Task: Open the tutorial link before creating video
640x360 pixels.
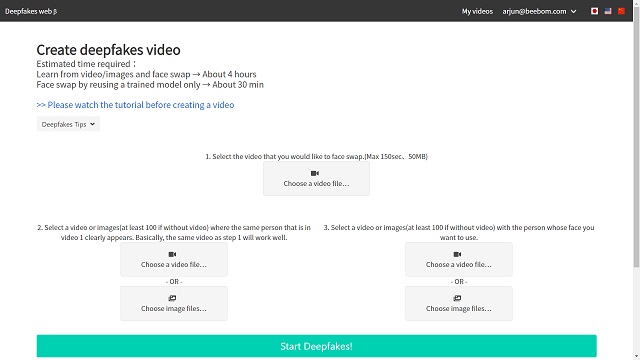Action: click(135, 105)
